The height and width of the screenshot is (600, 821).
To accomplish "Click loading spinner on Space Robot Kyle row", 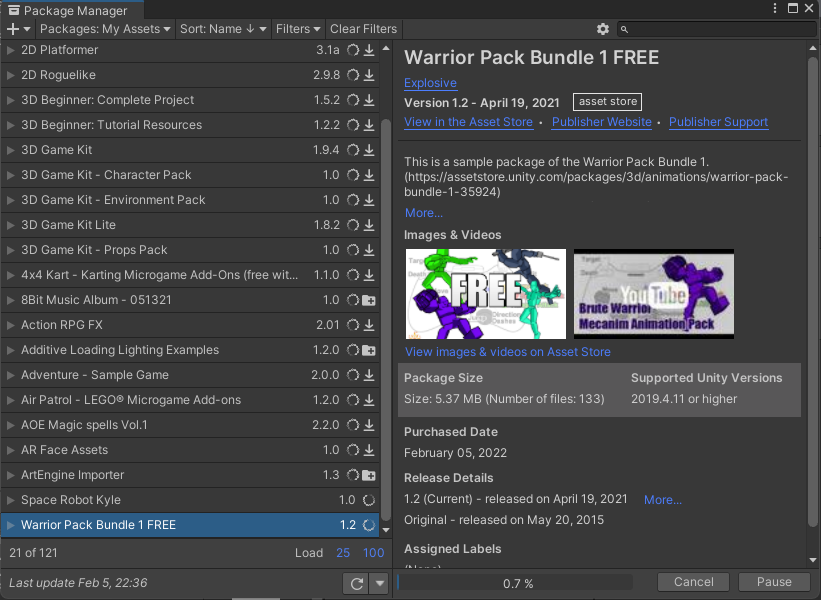I will pyautogui.click(x=369, y=501).
